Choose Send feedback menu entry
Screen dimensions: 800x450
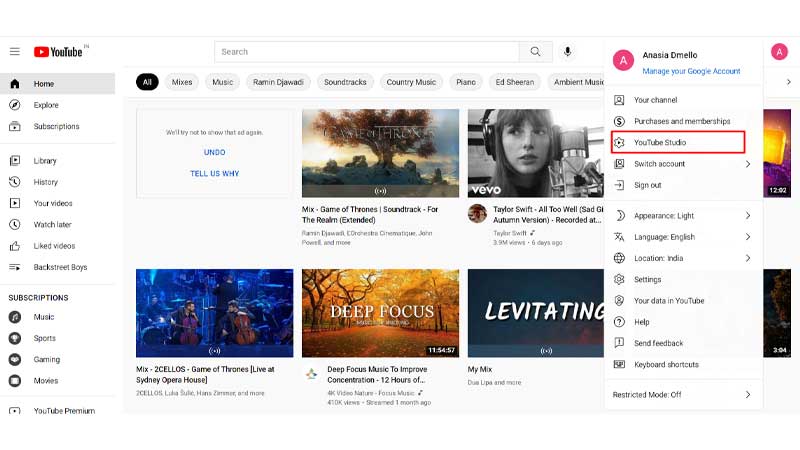tap(683, 343)
